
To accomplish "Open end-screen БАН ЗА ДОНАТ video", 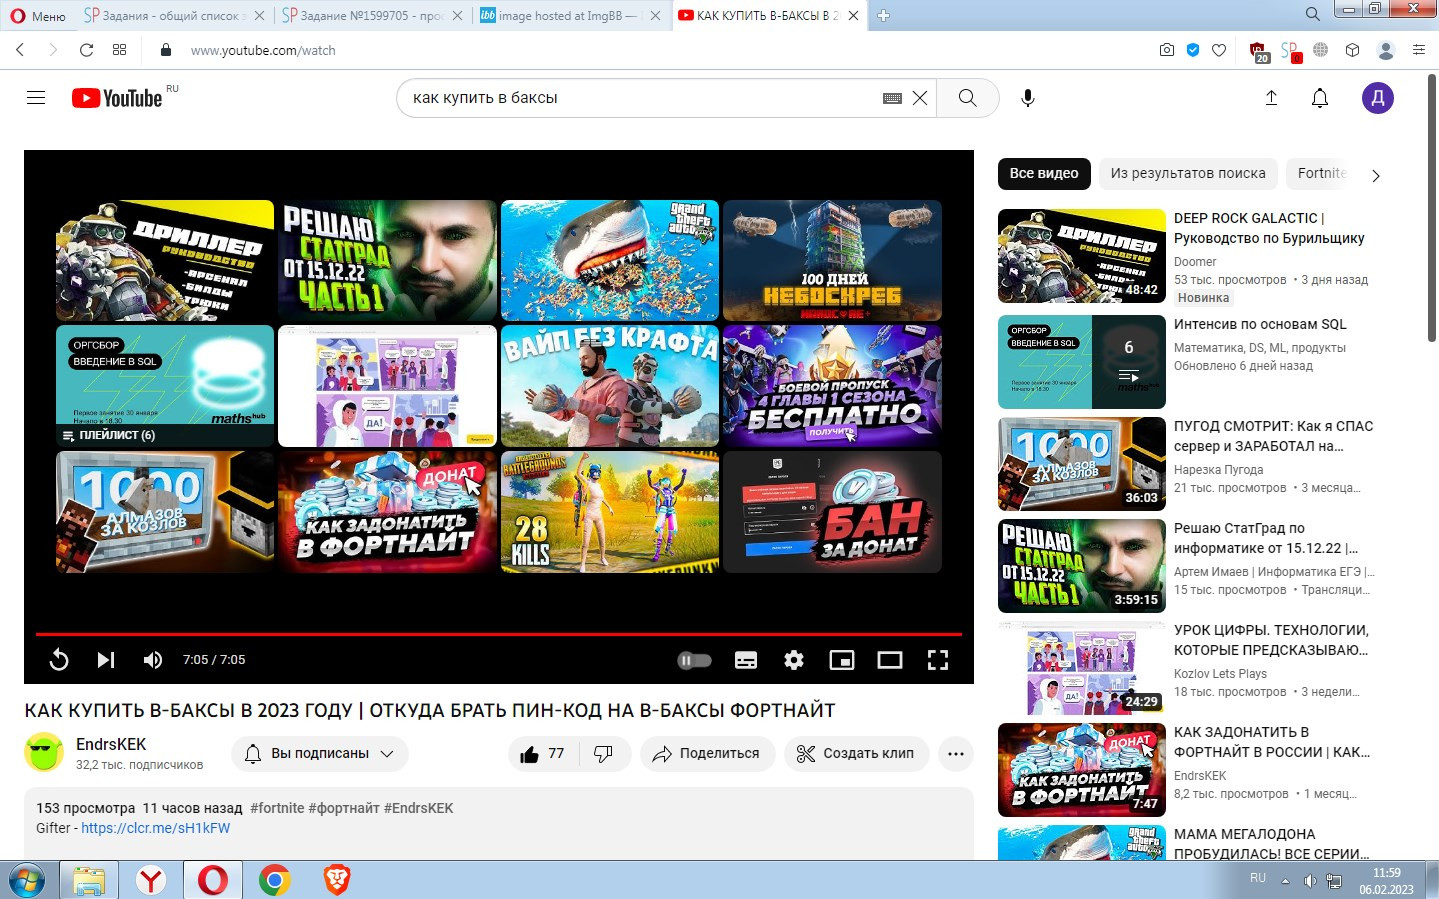I will tap(832, 512).
